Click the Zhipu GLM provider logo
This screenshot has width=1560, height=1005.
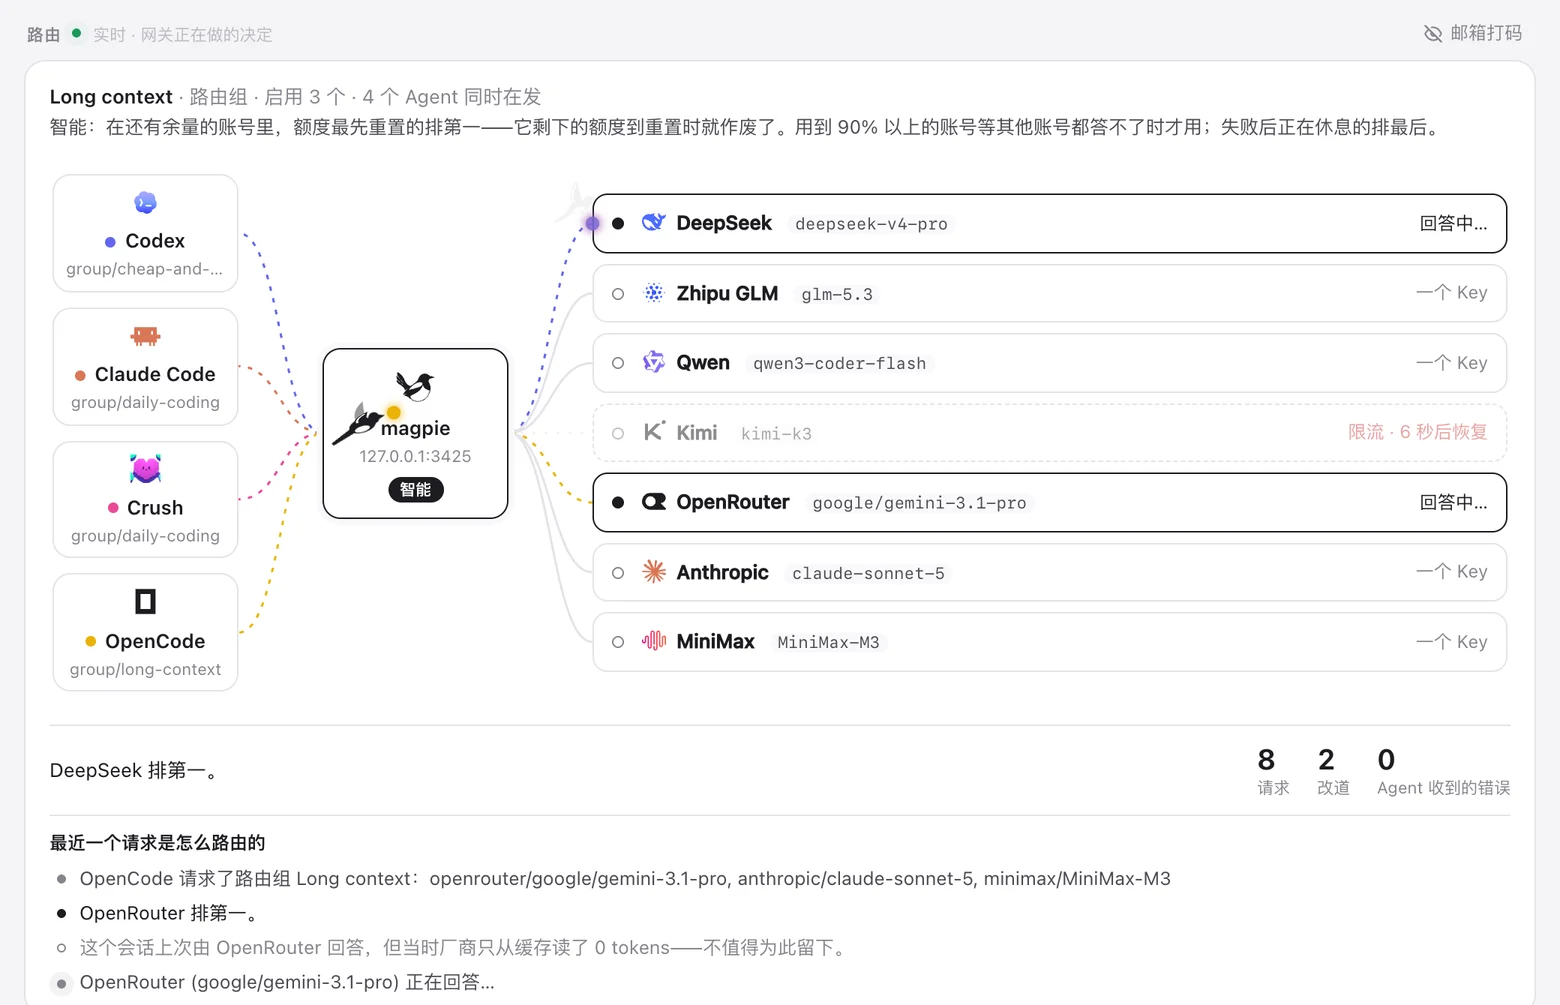tap(654, 293)
